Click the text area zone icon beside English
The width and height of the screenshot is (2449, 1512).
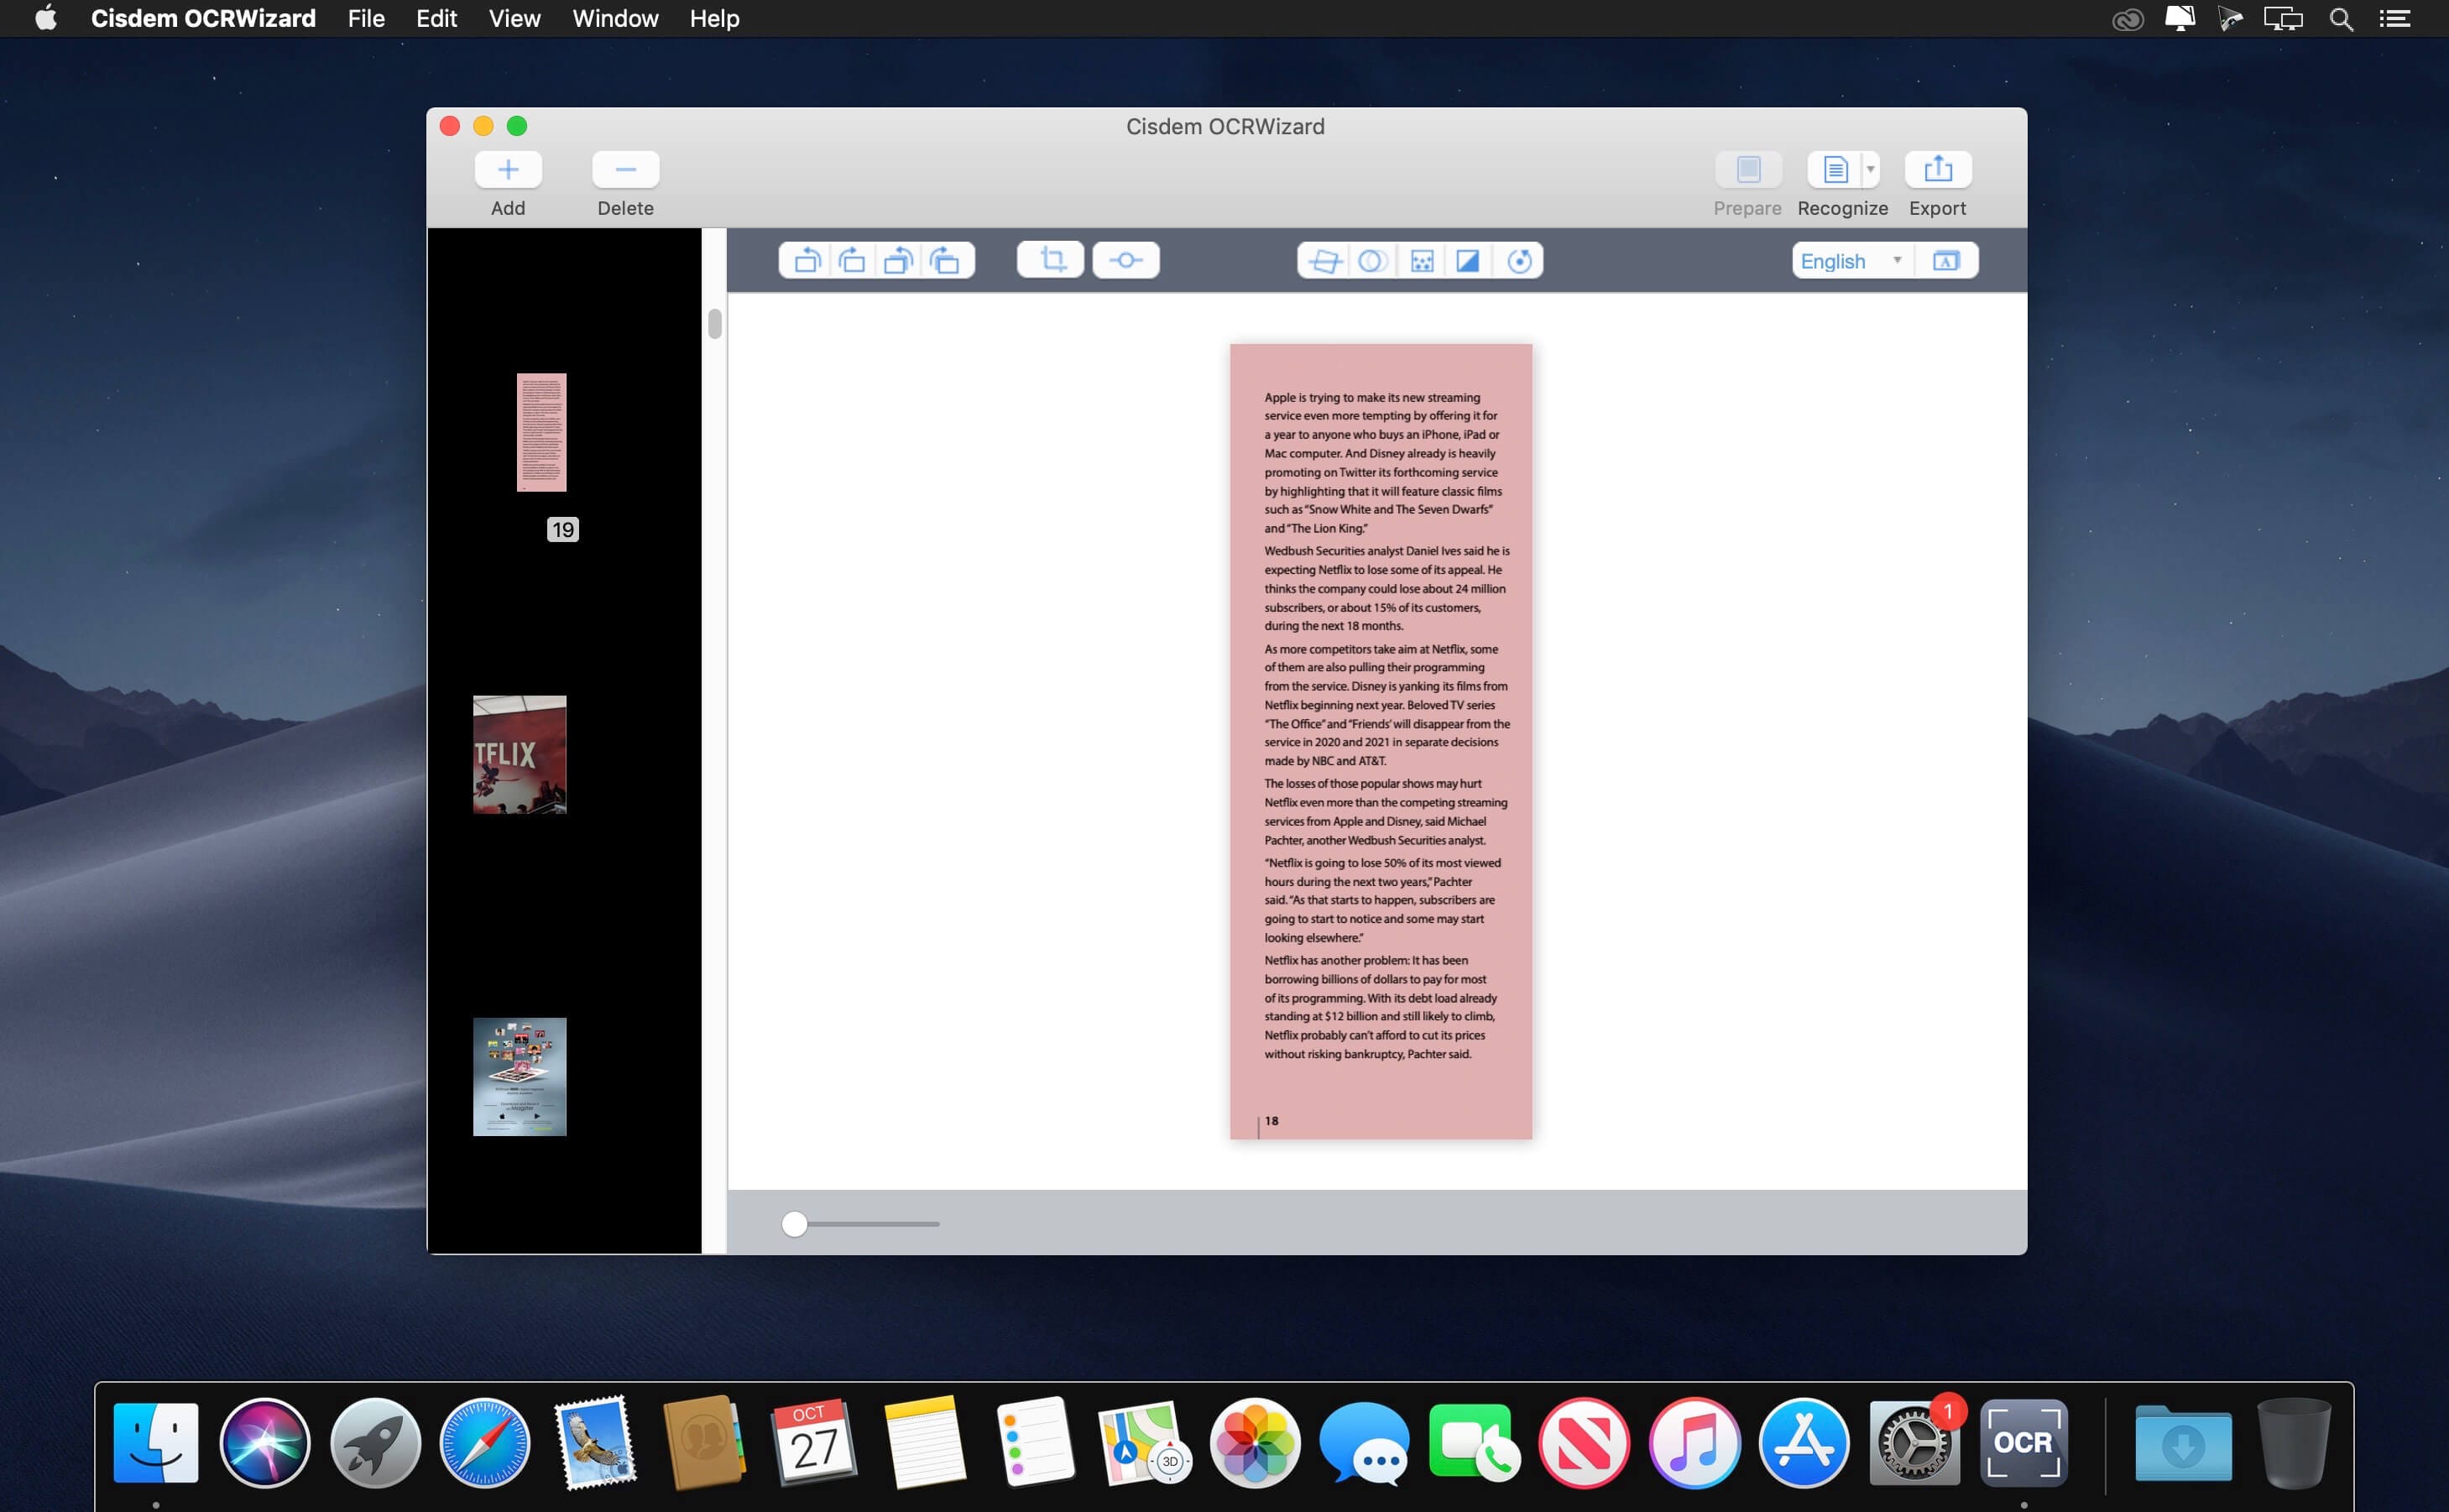tap(1945, 261)
